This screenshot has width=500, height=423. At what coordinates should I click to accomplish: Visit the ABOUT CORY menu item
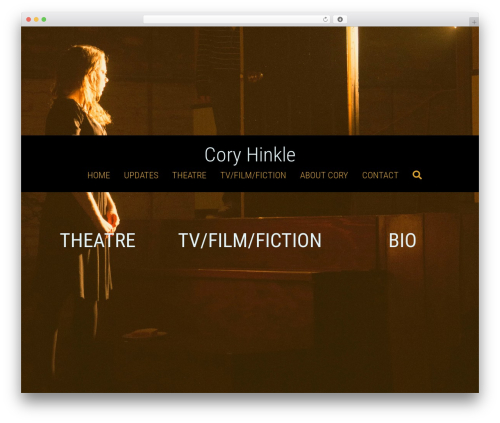(324, 175)
